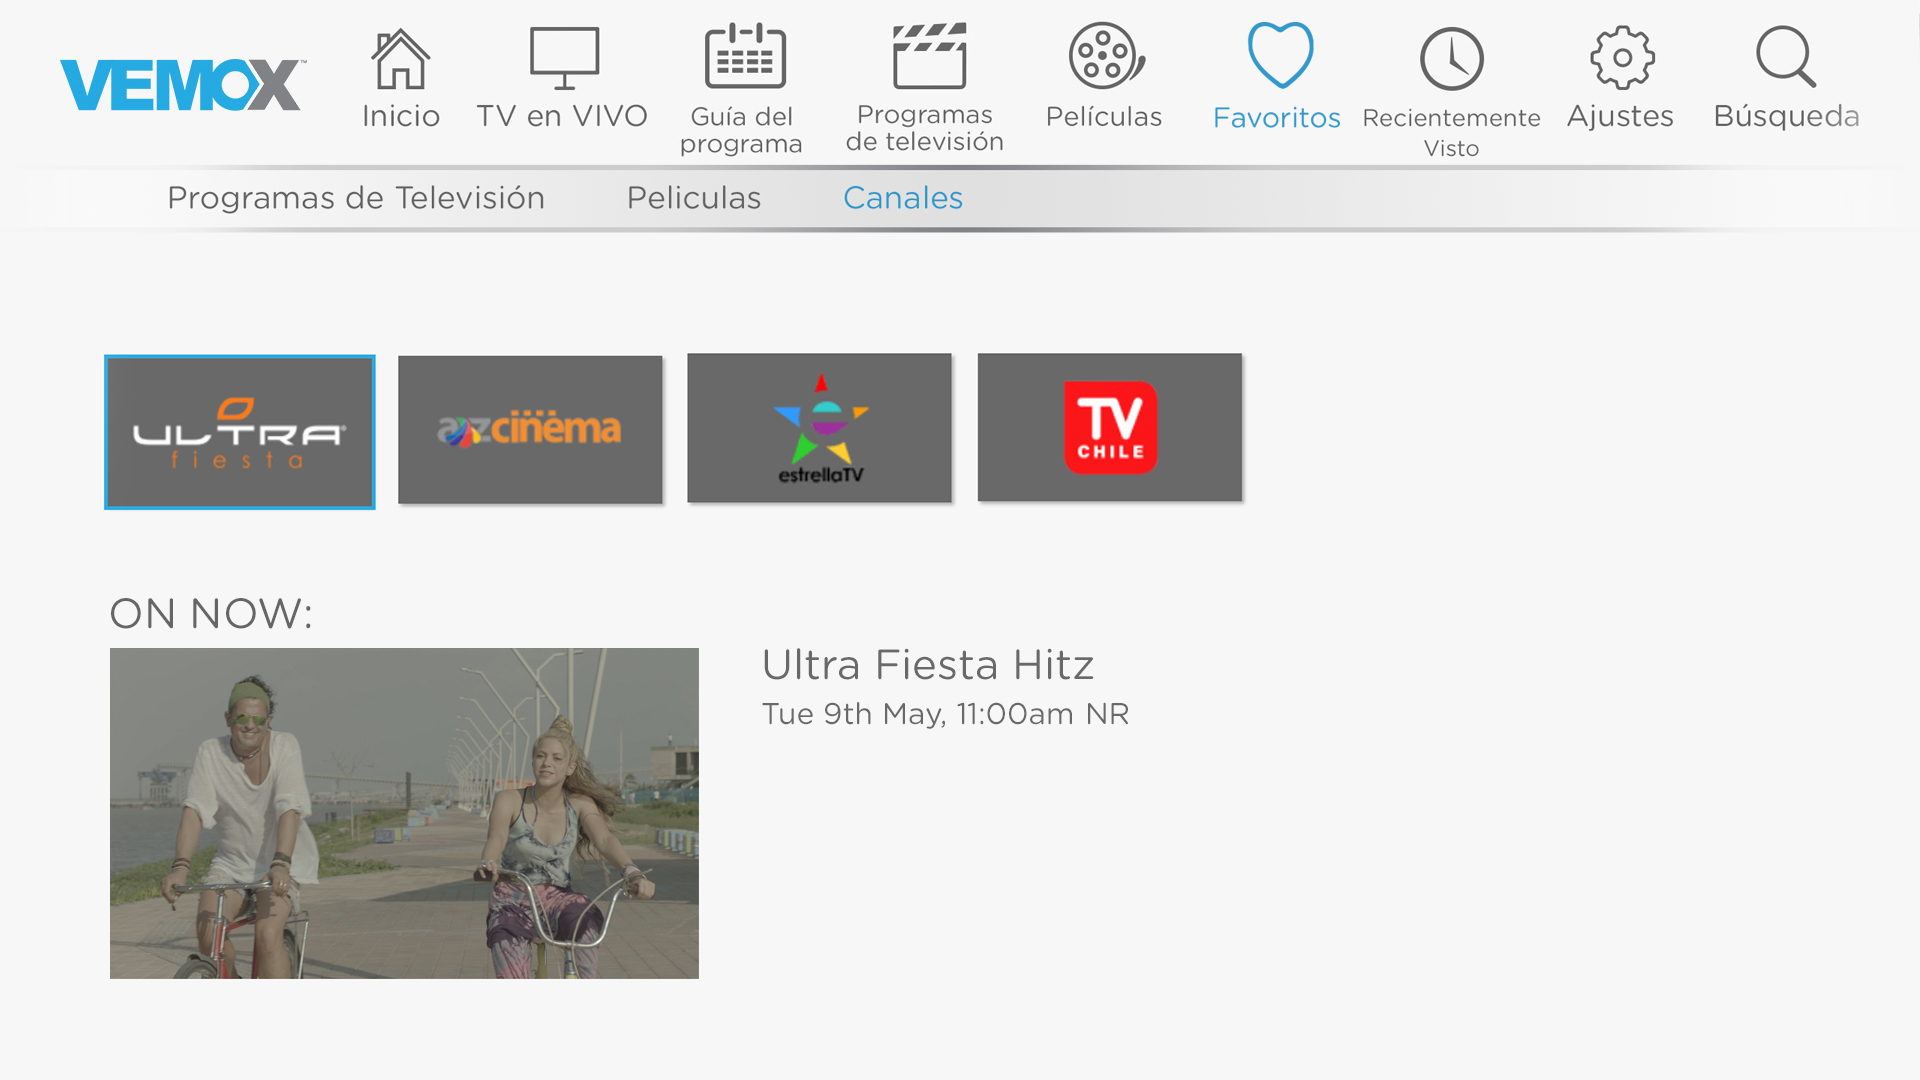Play the On Now video preview
1920x1080 pixels.
[404, 813]
